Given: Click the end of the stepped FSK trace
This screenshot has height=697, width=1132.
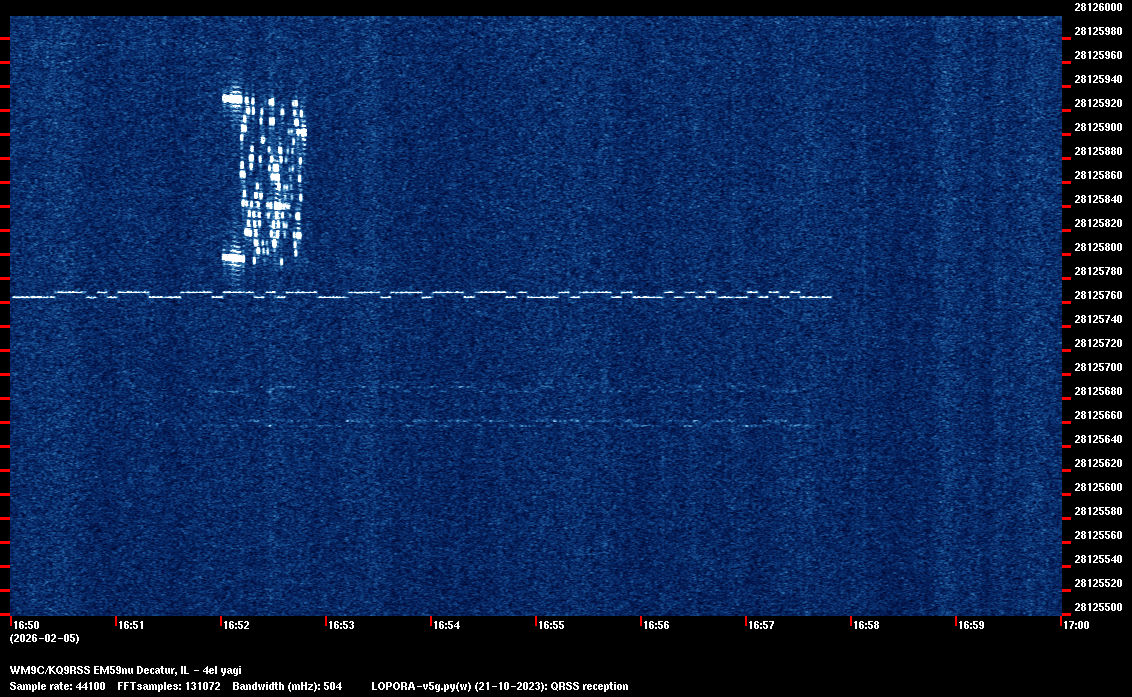Looking at the screenshot, I should click(x=828, y=297).
